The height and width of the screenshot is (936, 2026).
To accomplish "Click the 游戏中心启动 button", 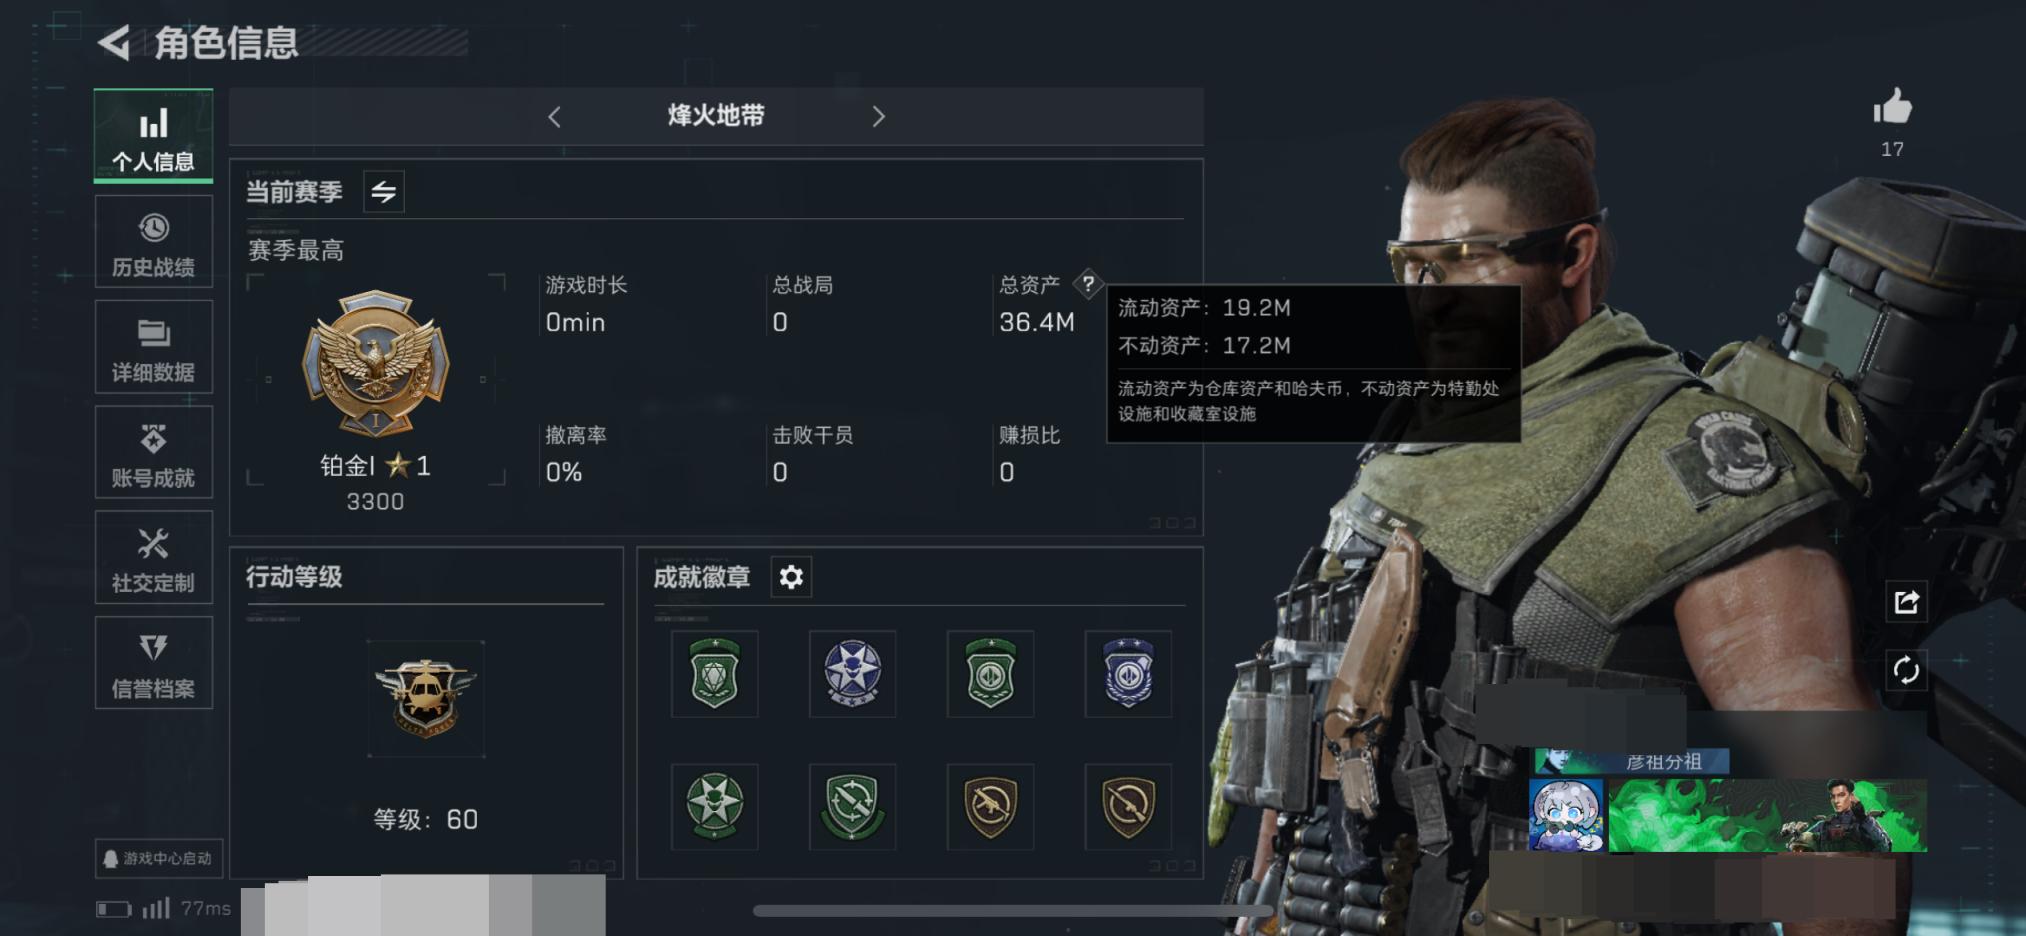I will [159, 858].
